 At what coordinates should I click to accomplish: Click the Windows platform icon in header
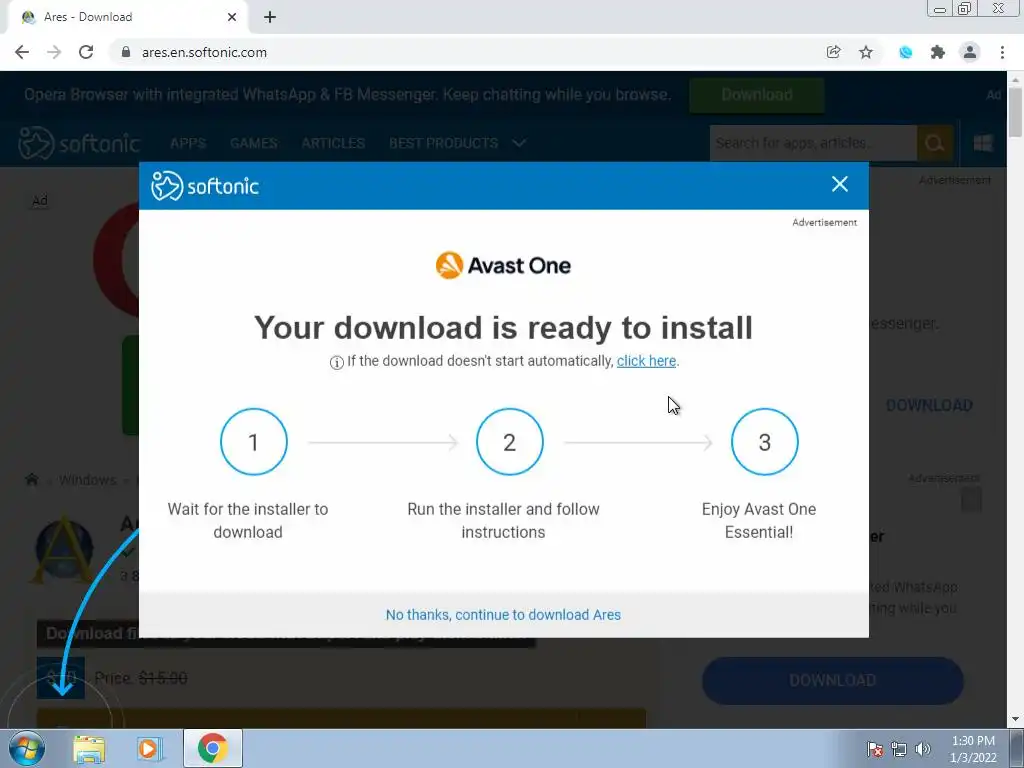983,143
